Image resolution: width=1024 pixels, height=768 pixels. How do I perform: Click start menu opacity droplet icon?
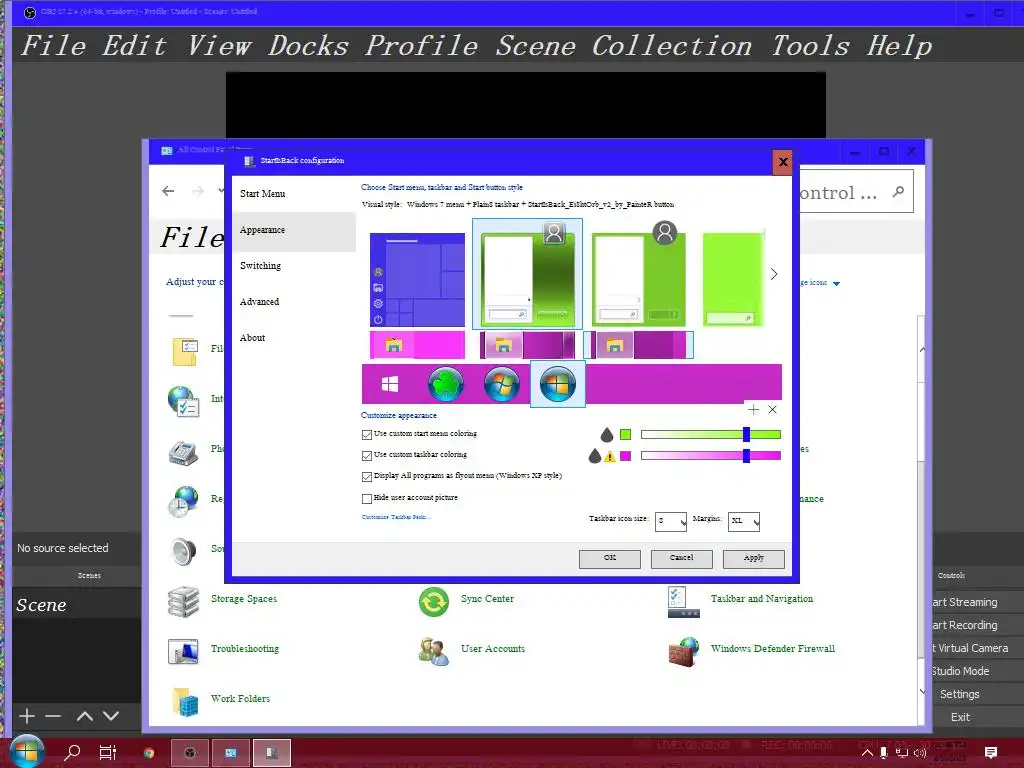coord(607,434)
